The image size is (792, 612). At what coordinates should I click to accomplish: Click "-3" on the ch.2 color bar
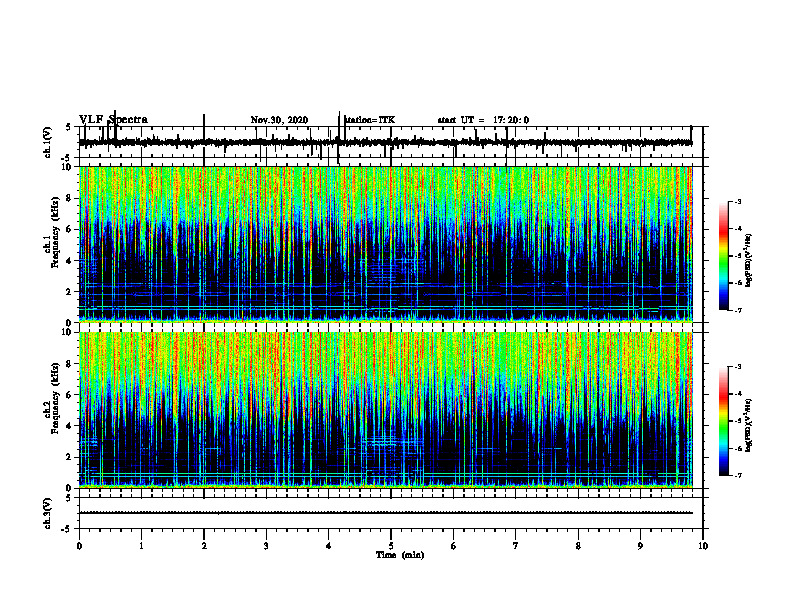(737, 367)
